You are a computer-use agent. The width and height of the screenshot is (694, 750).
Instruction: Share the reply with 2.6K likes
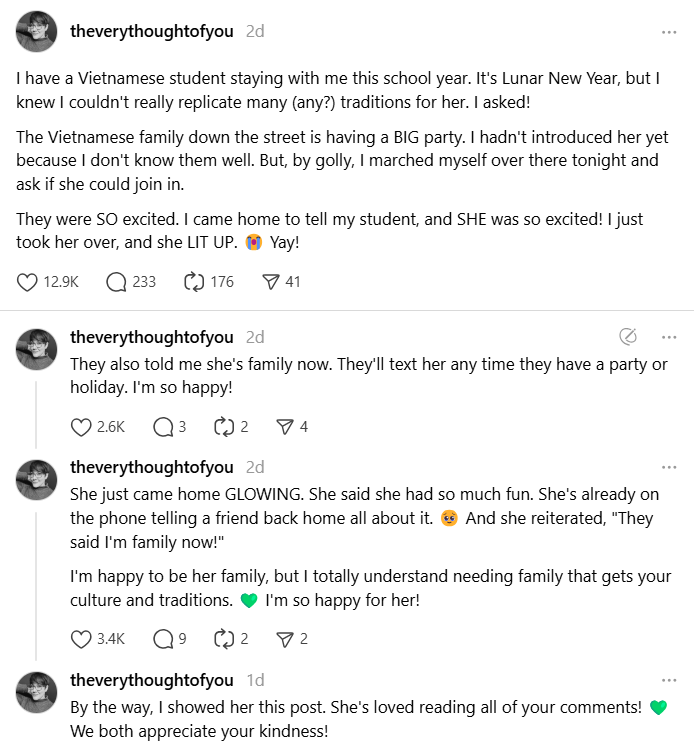(284, 427)
